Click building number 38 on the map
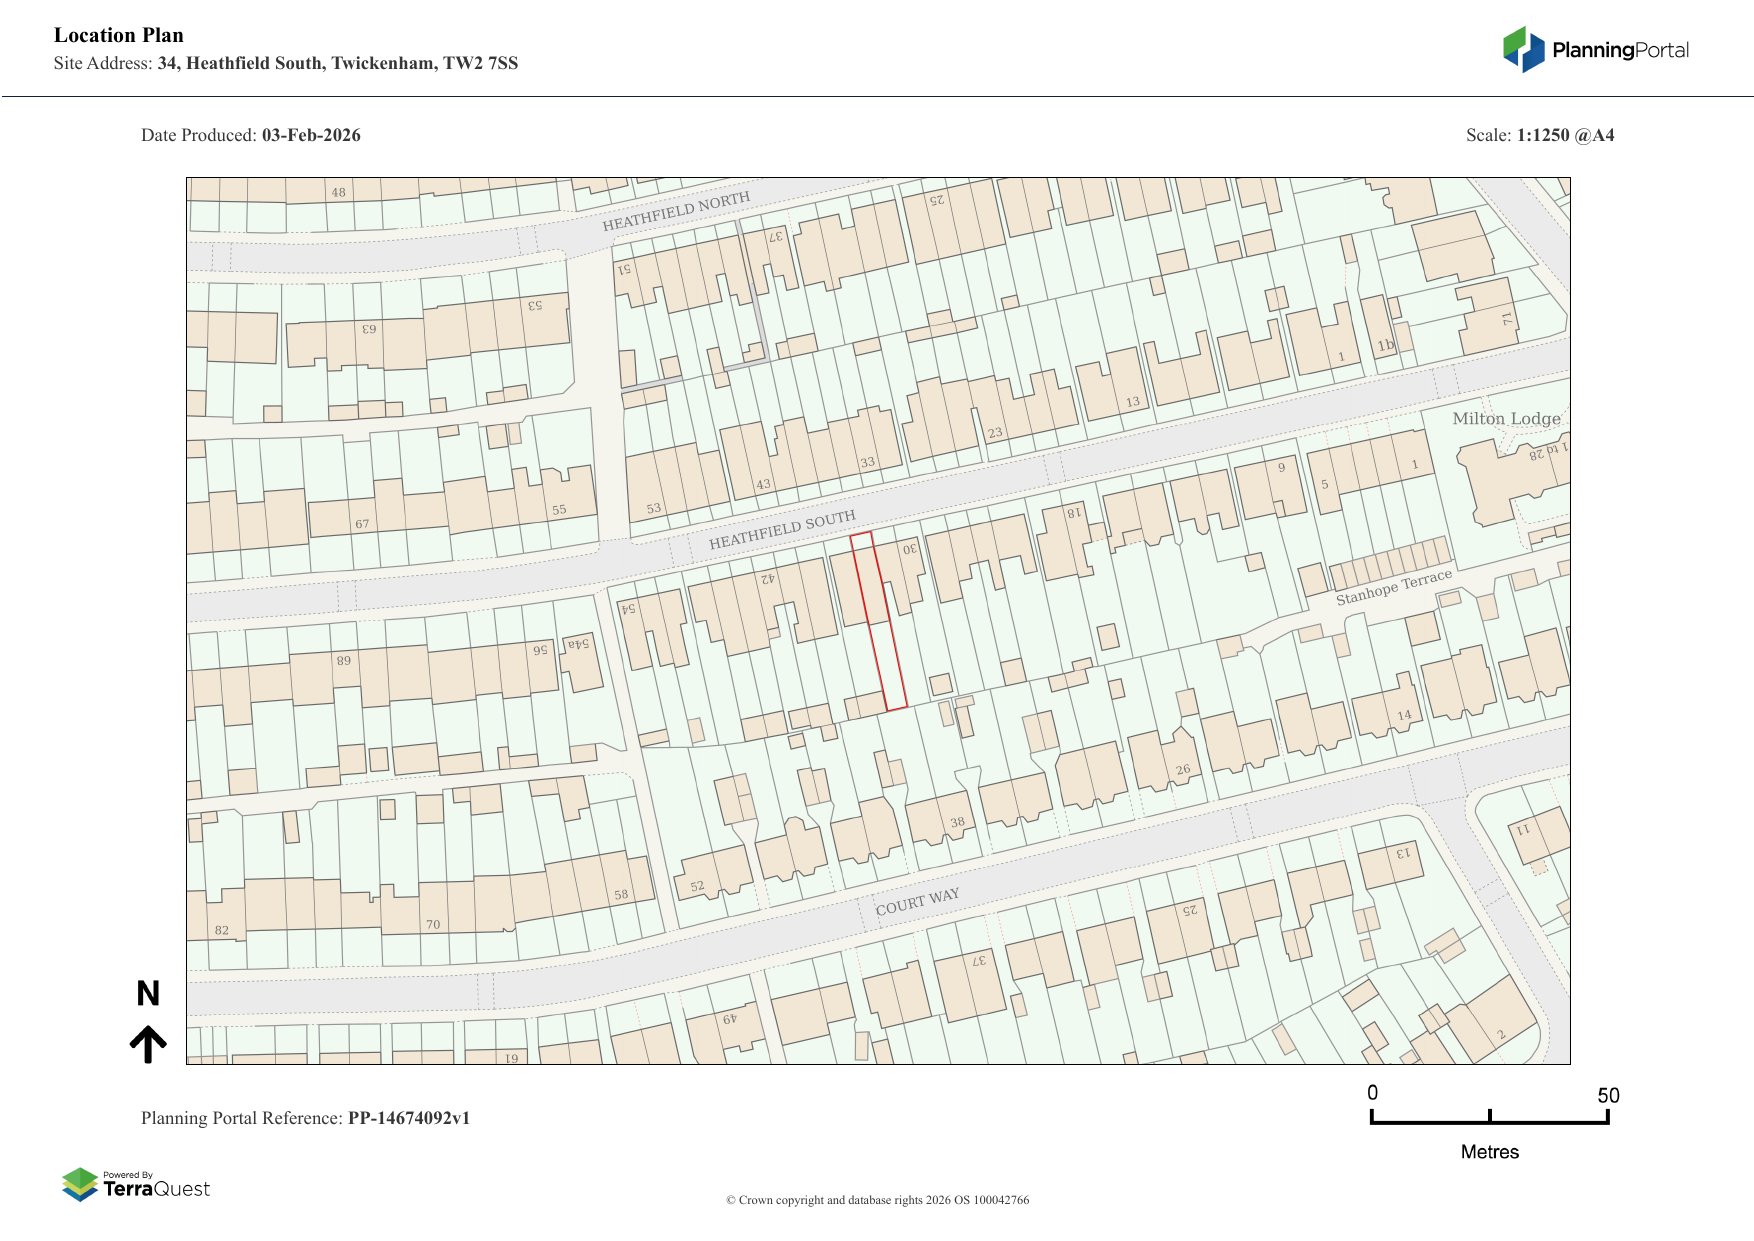 (x=957, y=822)
